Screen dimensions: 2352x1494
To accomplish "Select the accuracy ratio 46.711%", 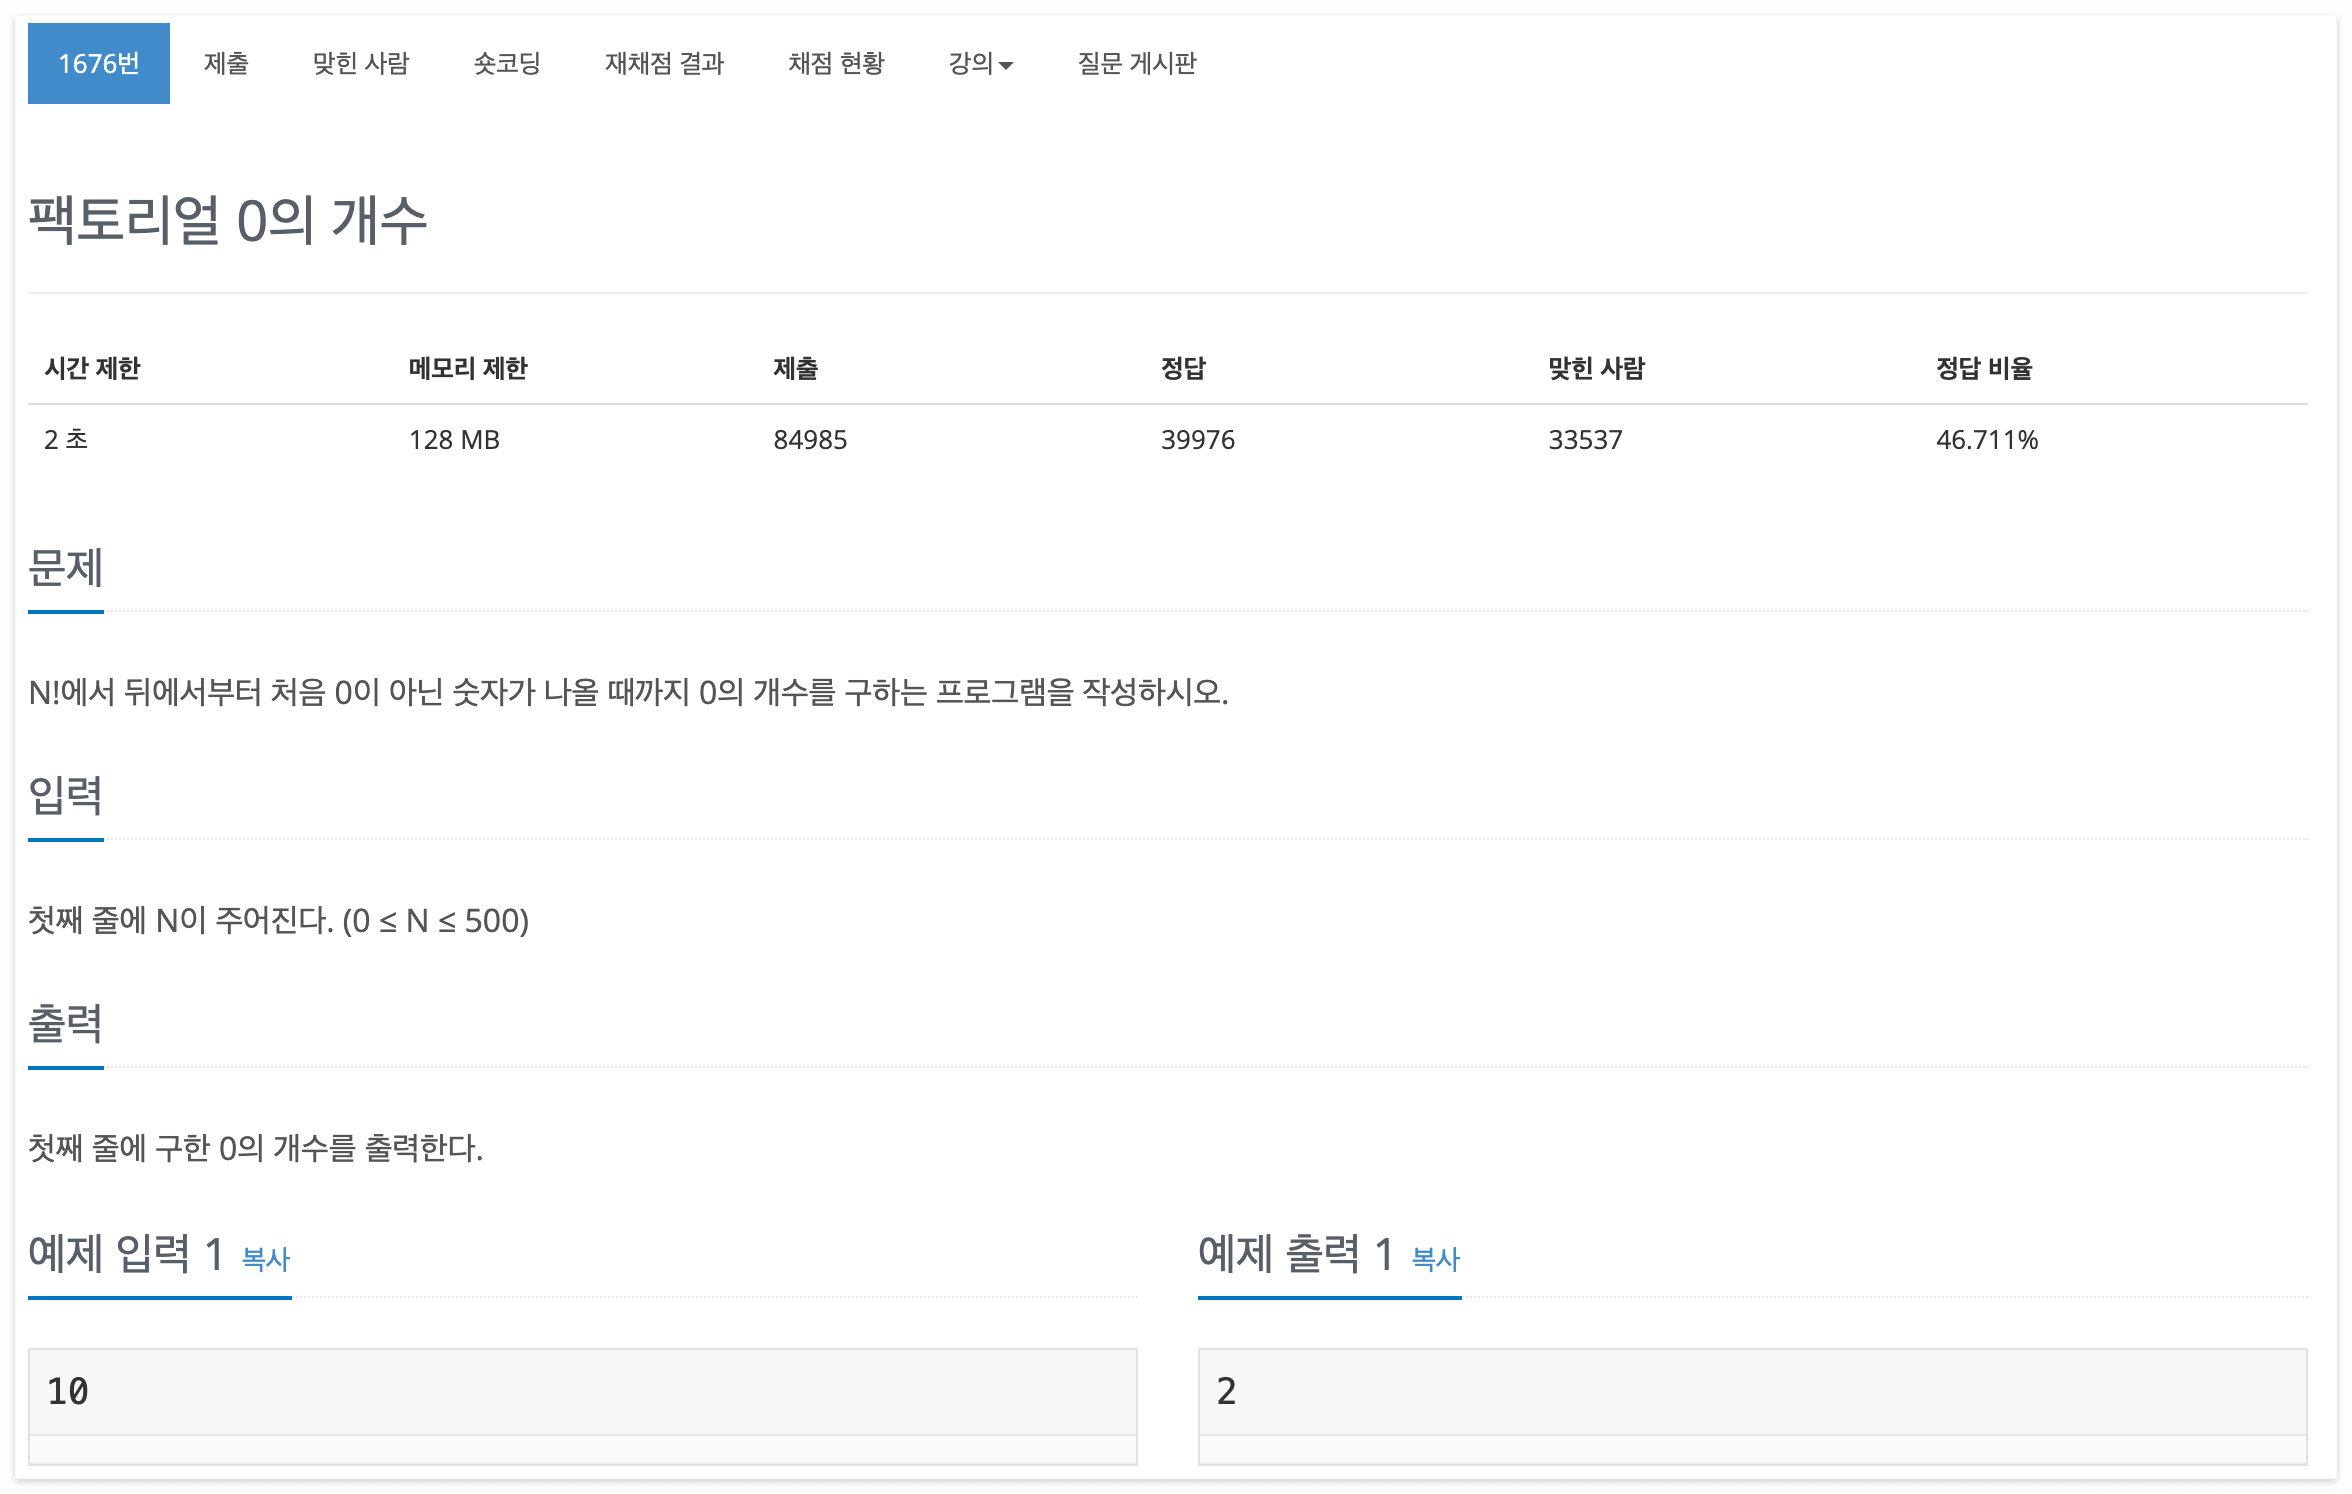I will (x=1987, y=440).
